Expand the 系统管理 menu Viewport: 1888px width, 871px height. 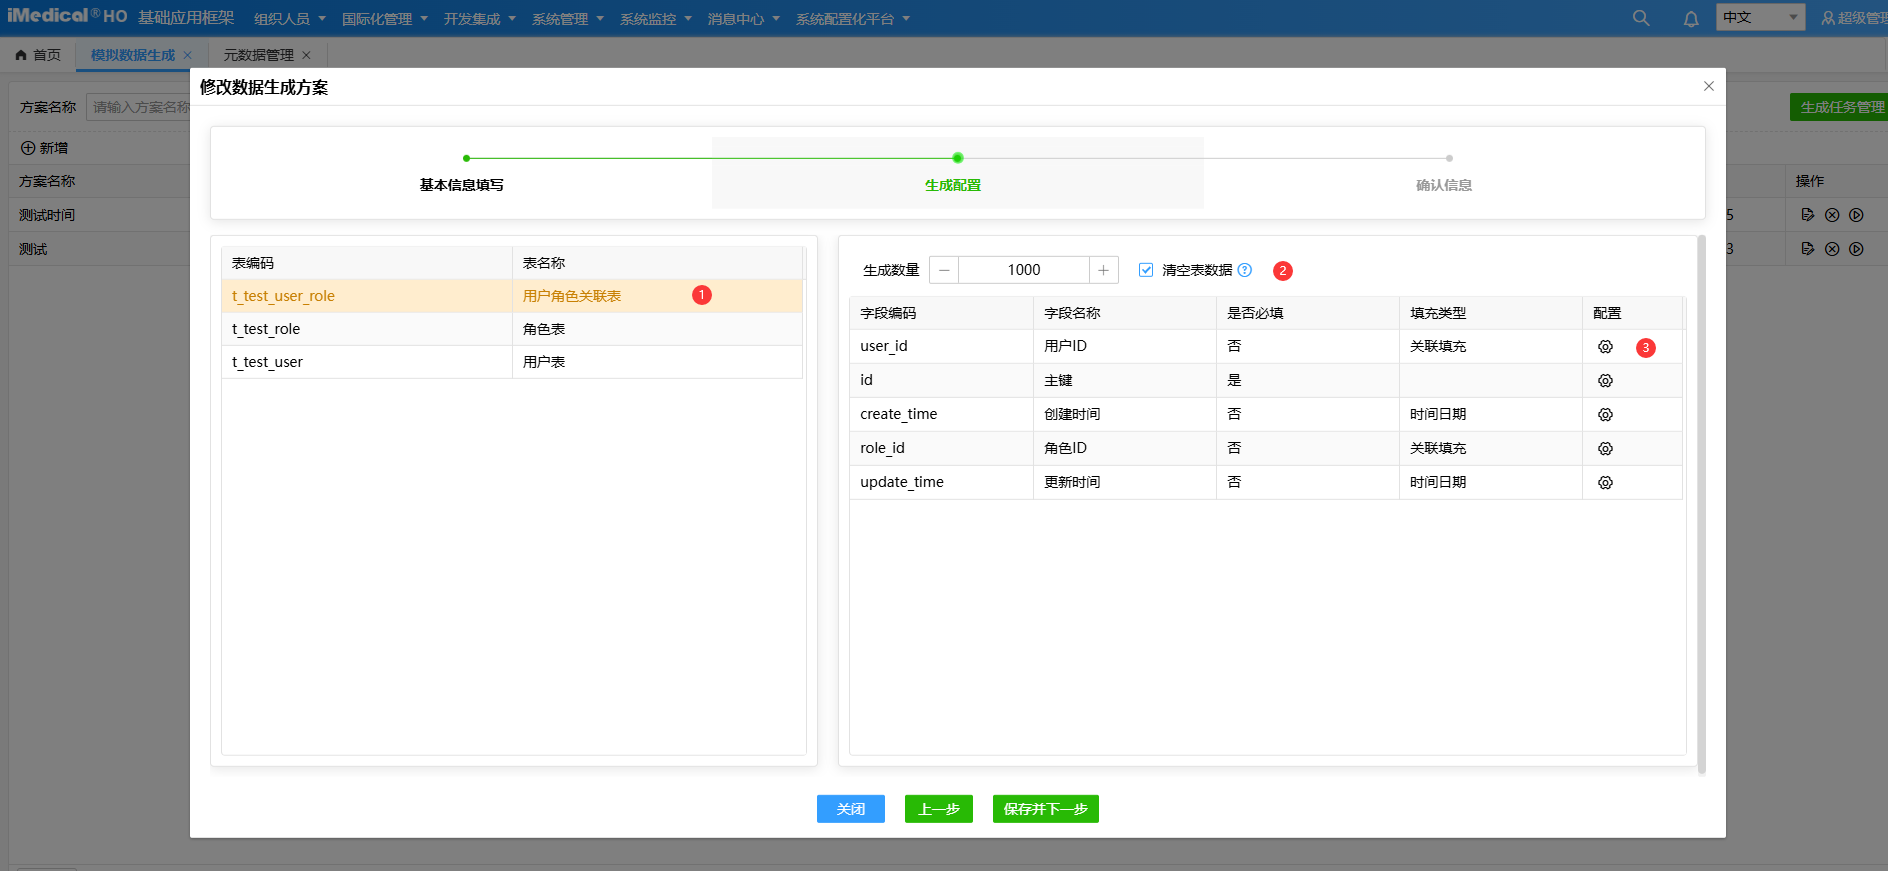click(x=567, y=19)
